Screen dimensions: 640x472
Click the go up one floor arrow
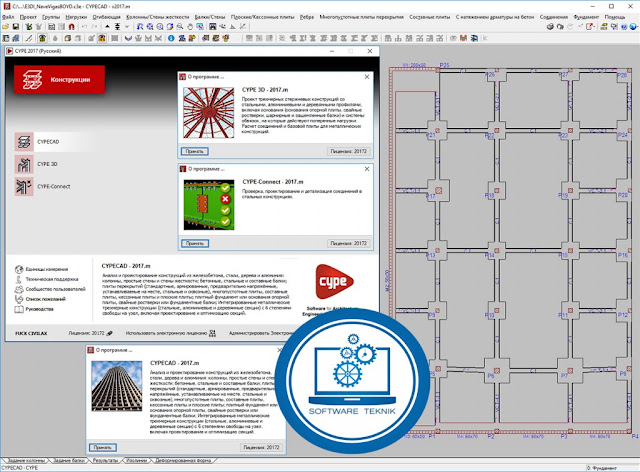(107, 27)
